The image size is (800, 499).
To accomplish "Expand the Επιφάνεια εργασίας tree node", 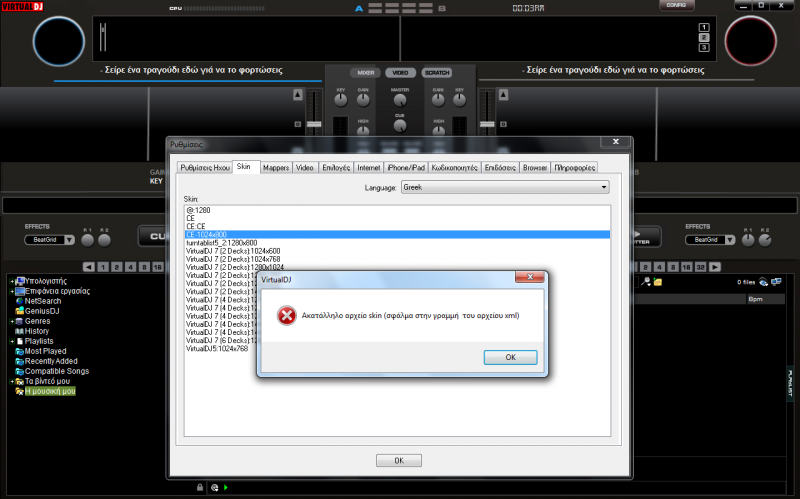I will (x=12, y=291).
